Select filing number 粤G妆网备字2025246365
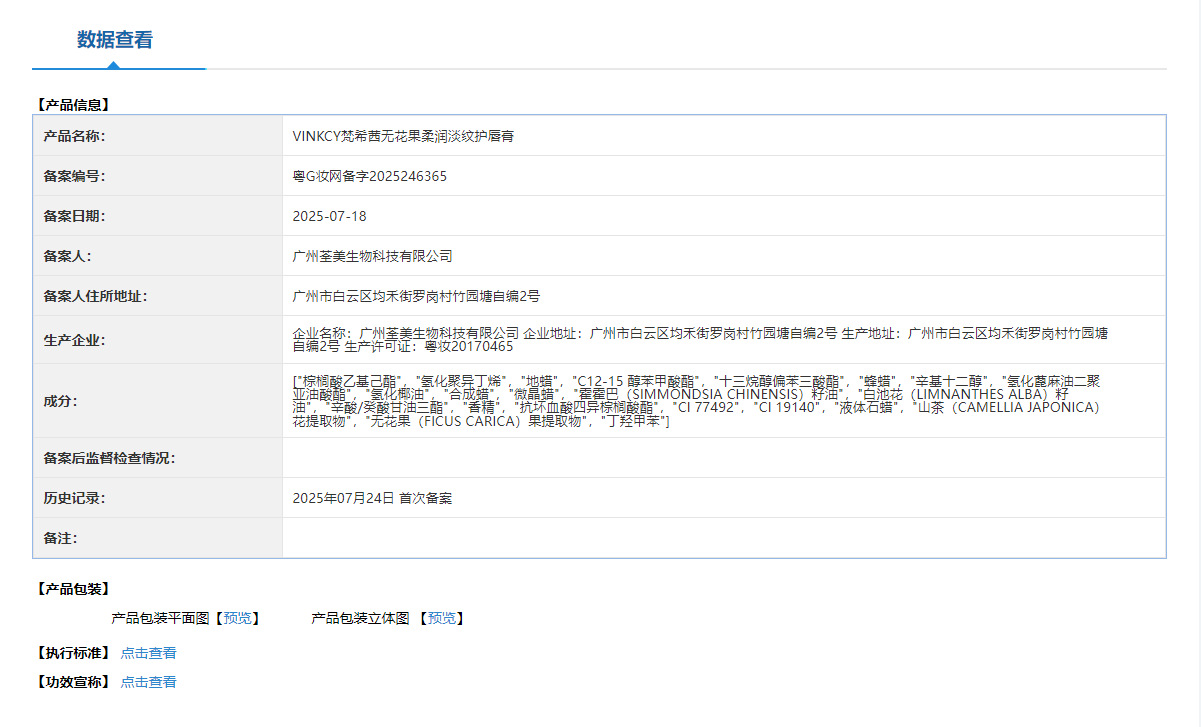Viewport: 1201px width, 727px height. point(369,176)
